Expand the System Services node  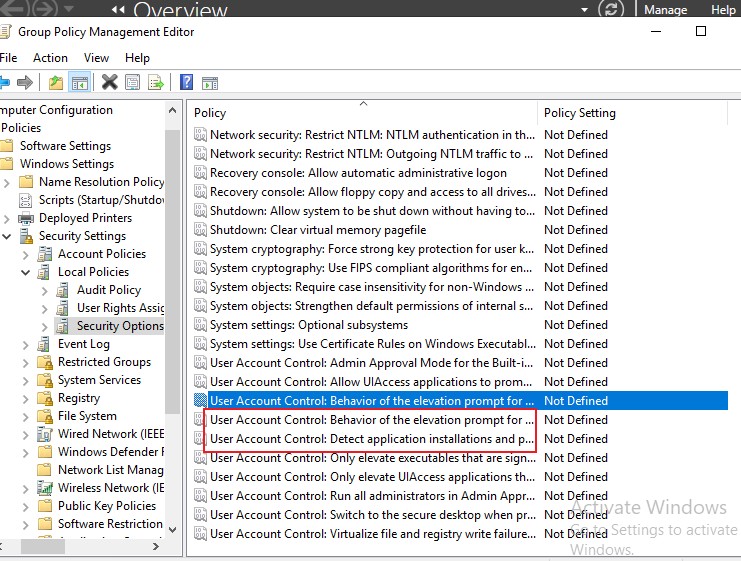pos(26,380)
